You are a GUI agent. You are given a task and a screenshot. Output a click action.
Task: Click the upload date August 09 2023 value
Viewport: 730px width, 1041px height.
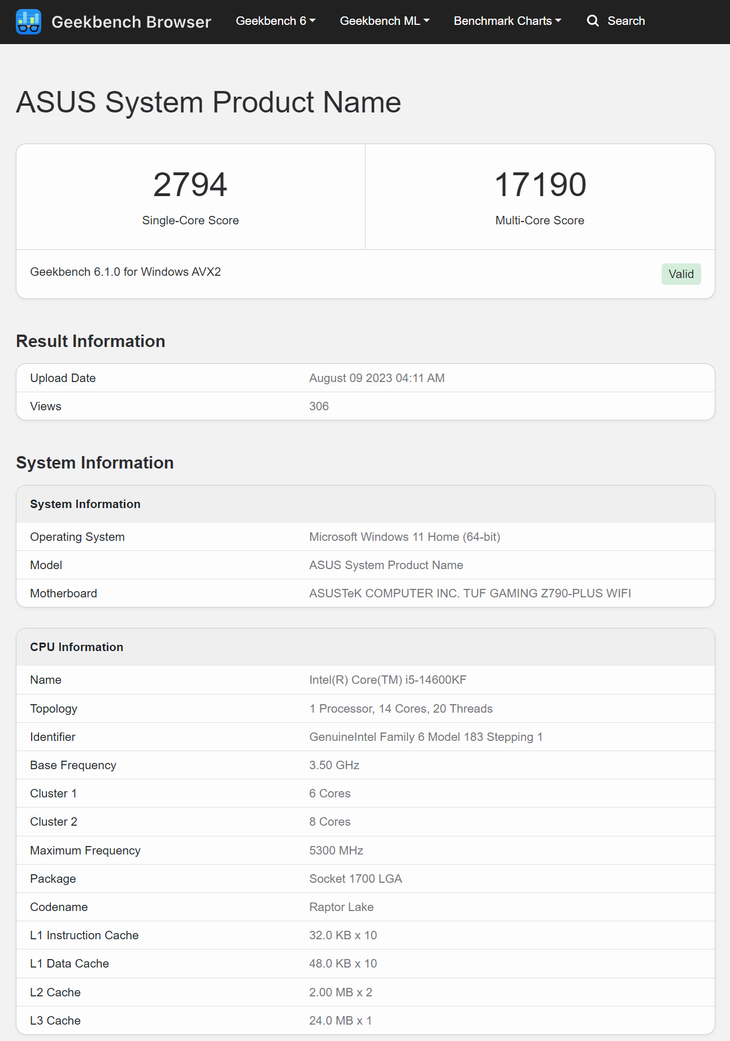377,378
